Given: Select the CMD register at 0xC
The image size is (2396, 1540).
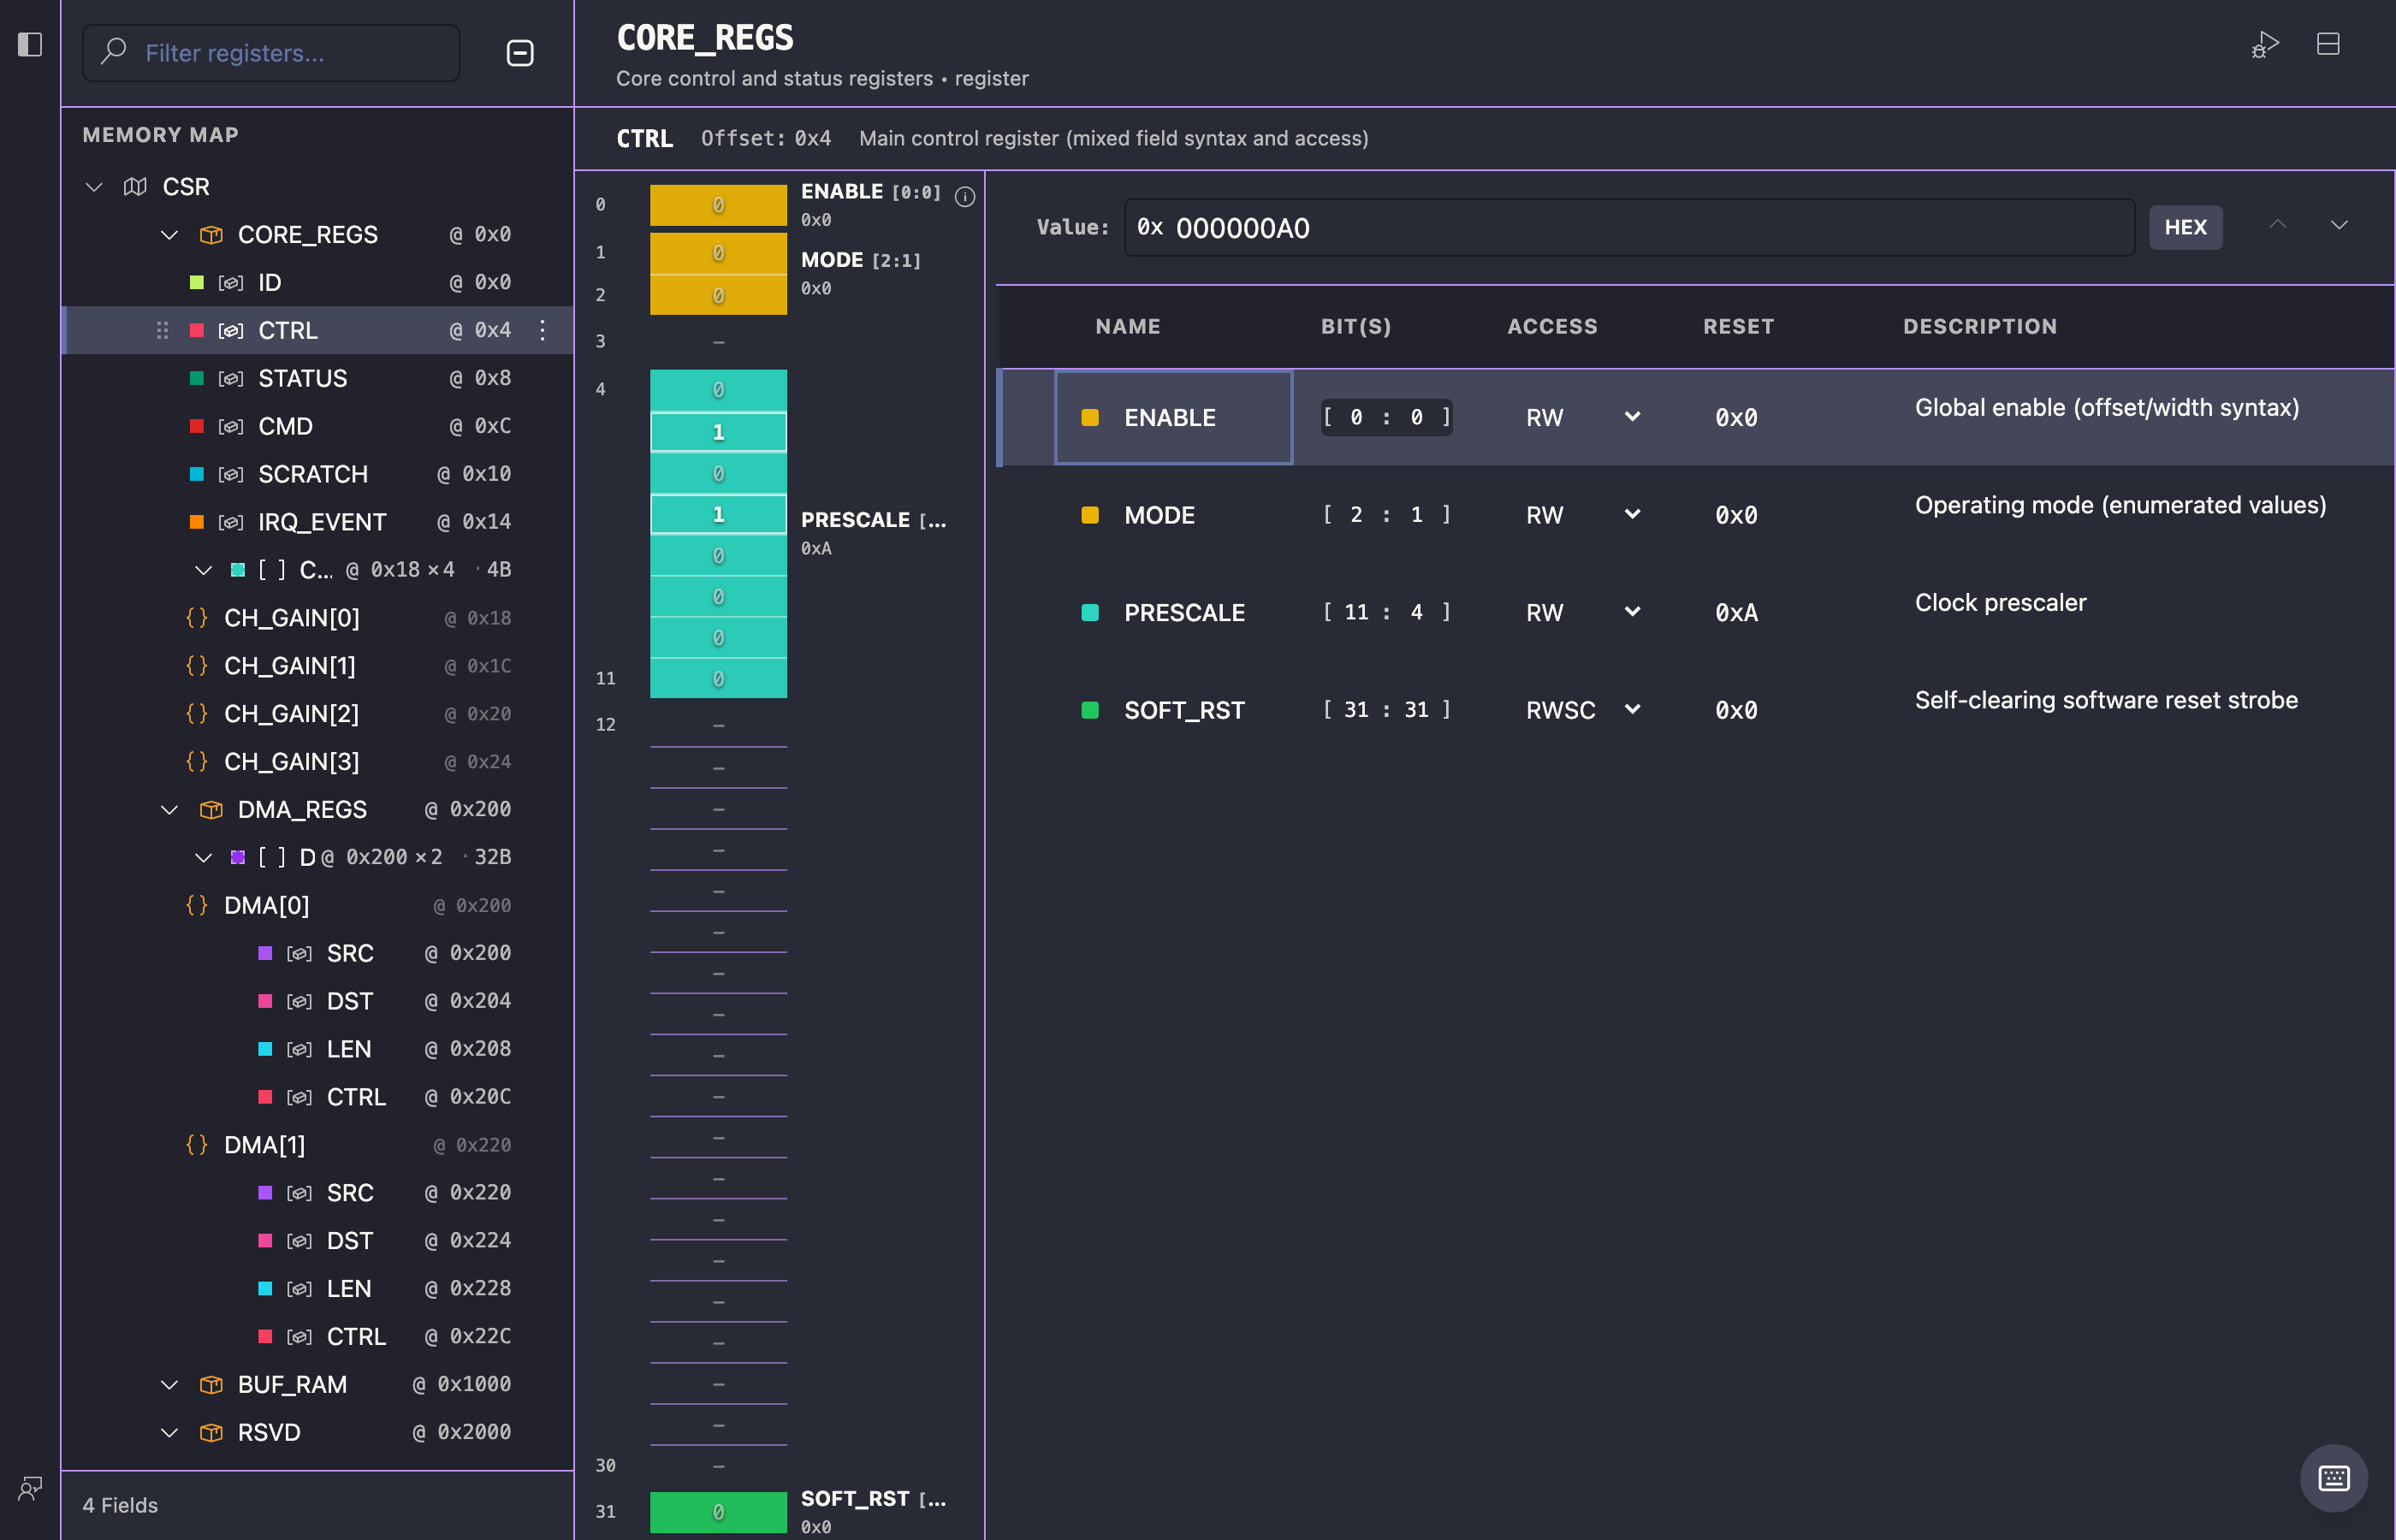Looking at the screenshot, I should [318, 426].
